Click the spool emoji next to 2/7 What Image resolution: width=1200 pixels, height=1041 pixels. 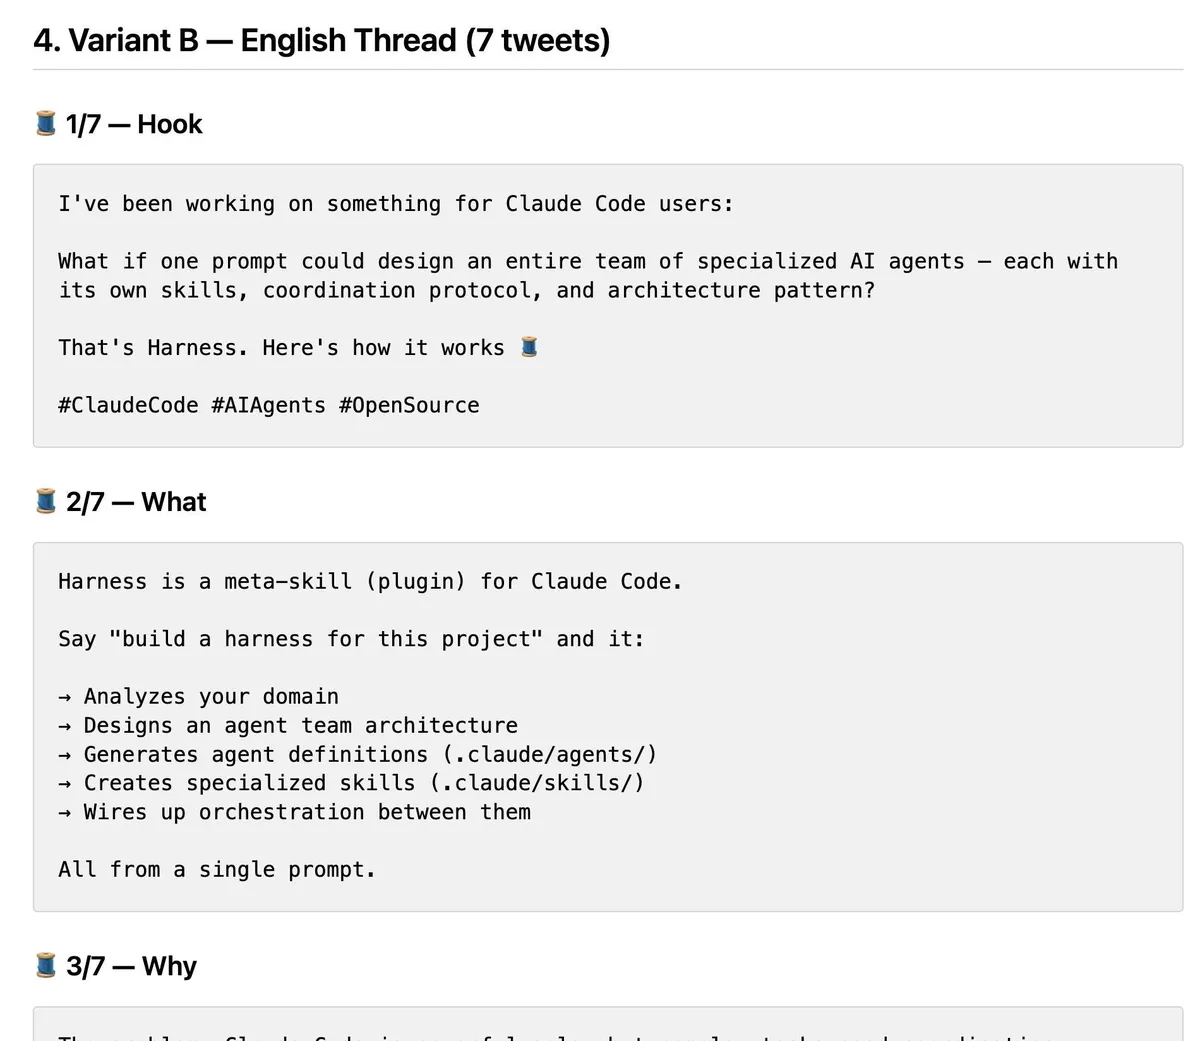click(x=46, y=501)
